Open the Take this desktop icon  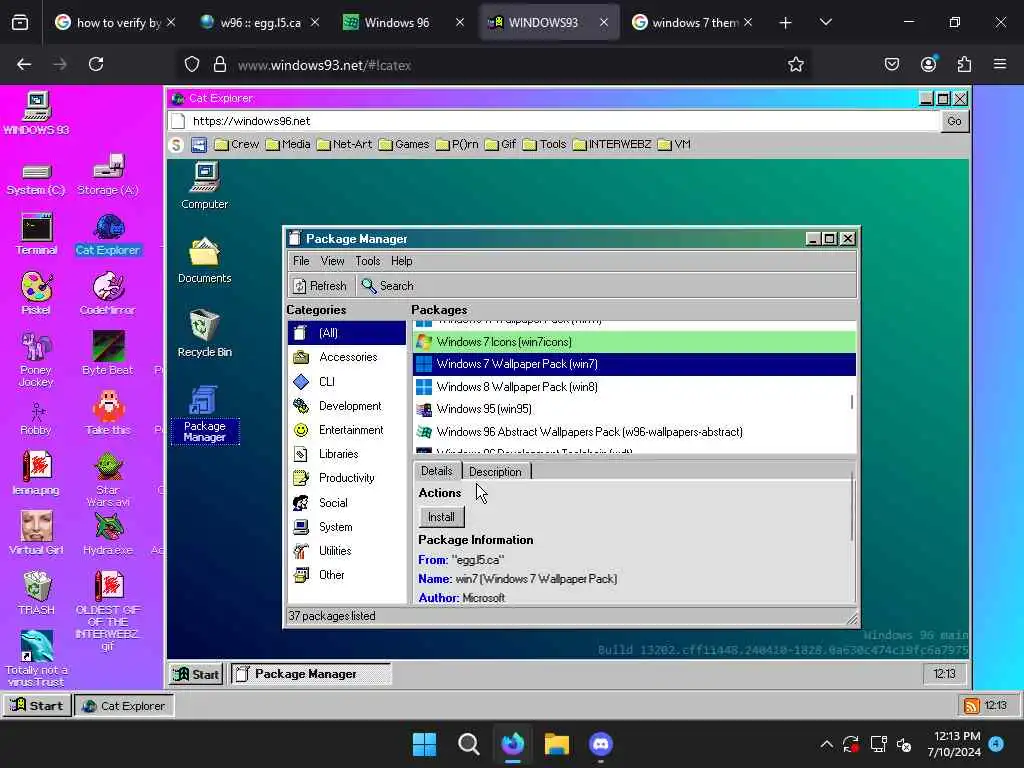(x=108, y=413)
